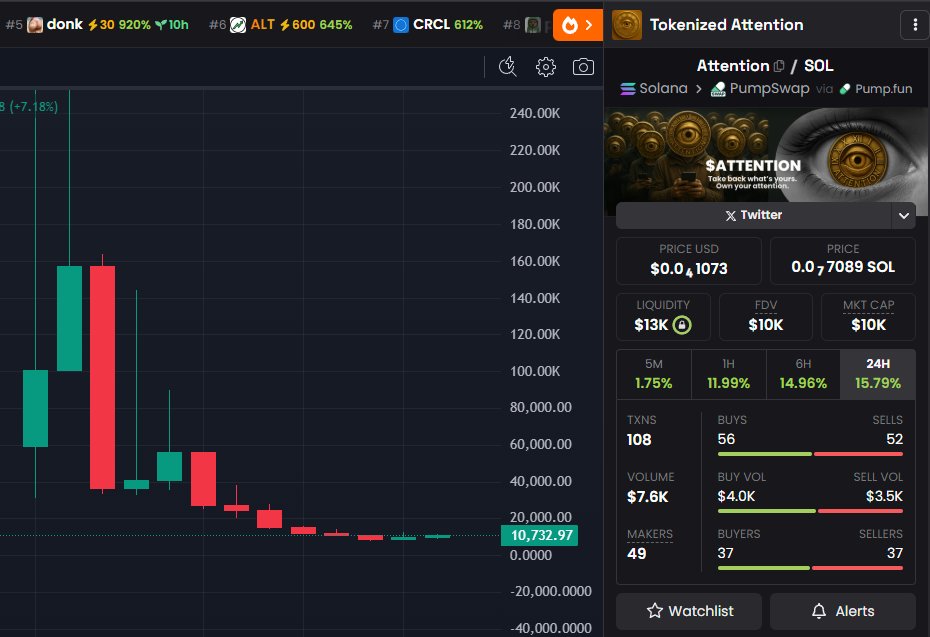Click the current price tag 10,732.97

pos(540,536)
